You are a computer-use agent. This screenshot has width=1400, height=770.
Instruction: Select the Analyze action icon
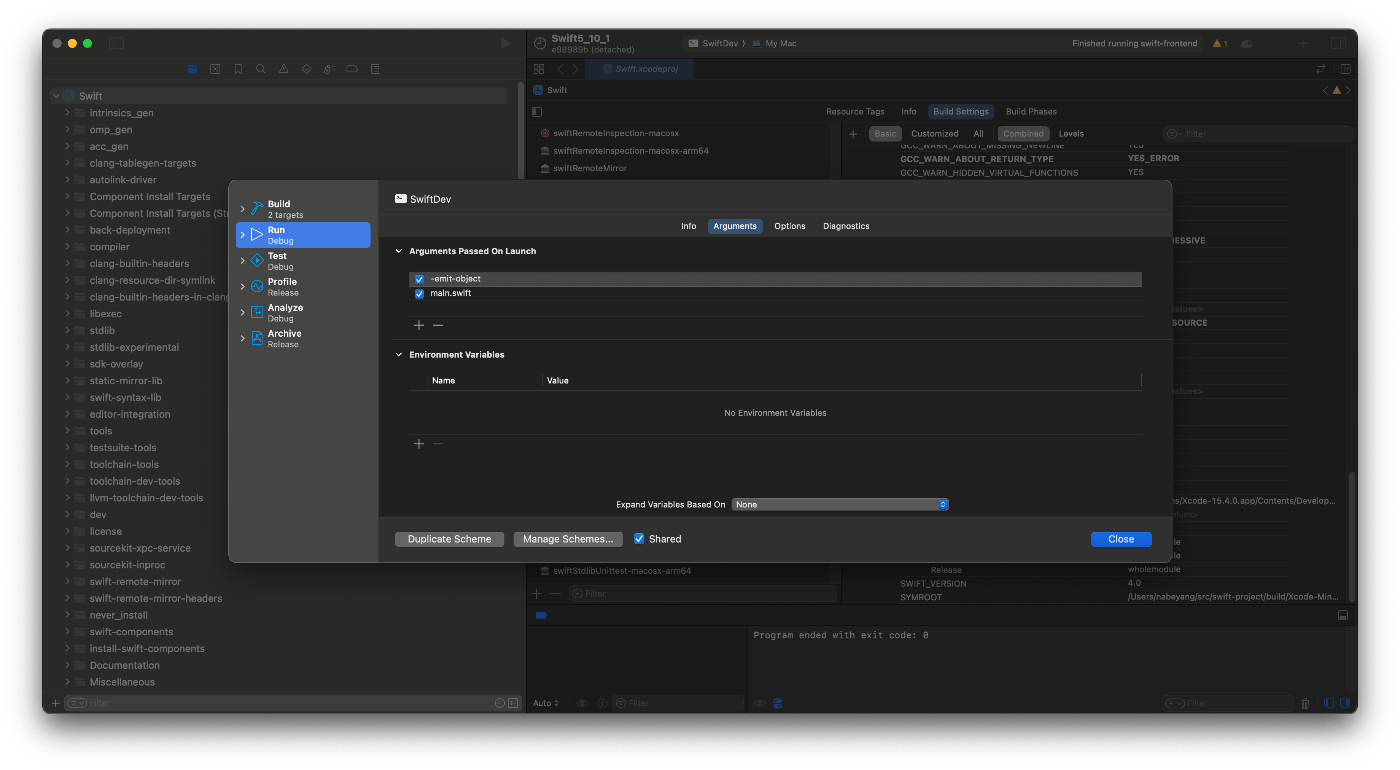257,313
